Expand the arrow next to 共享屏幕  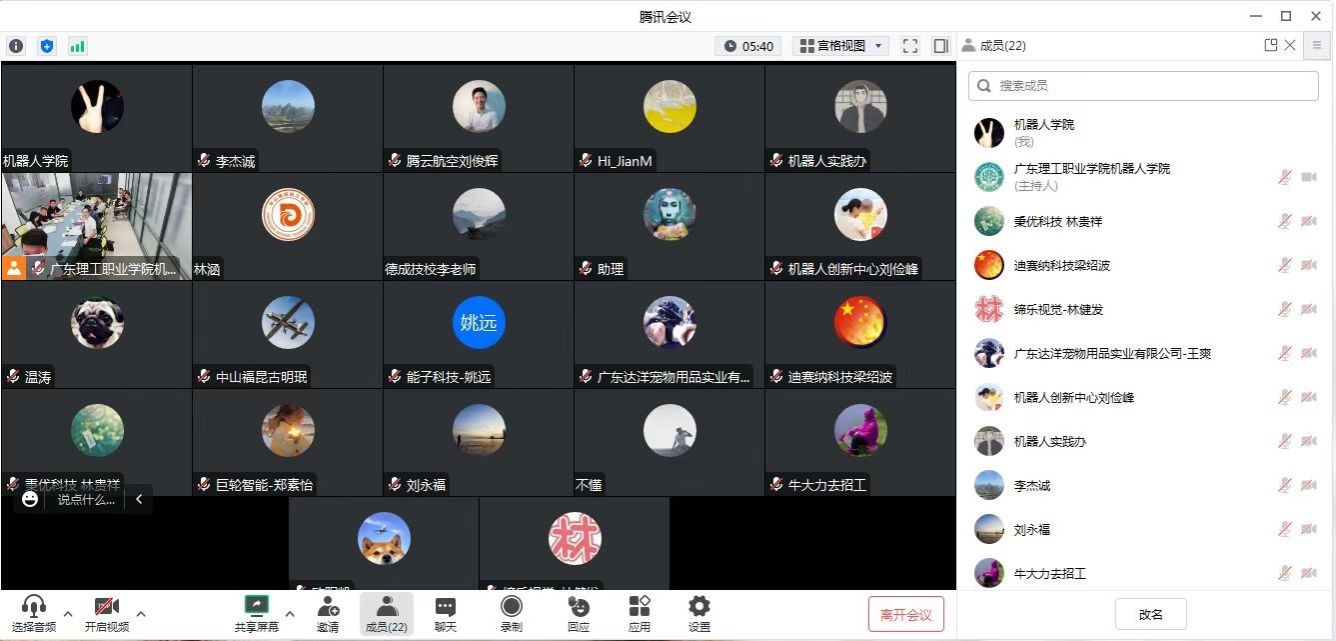290,614
